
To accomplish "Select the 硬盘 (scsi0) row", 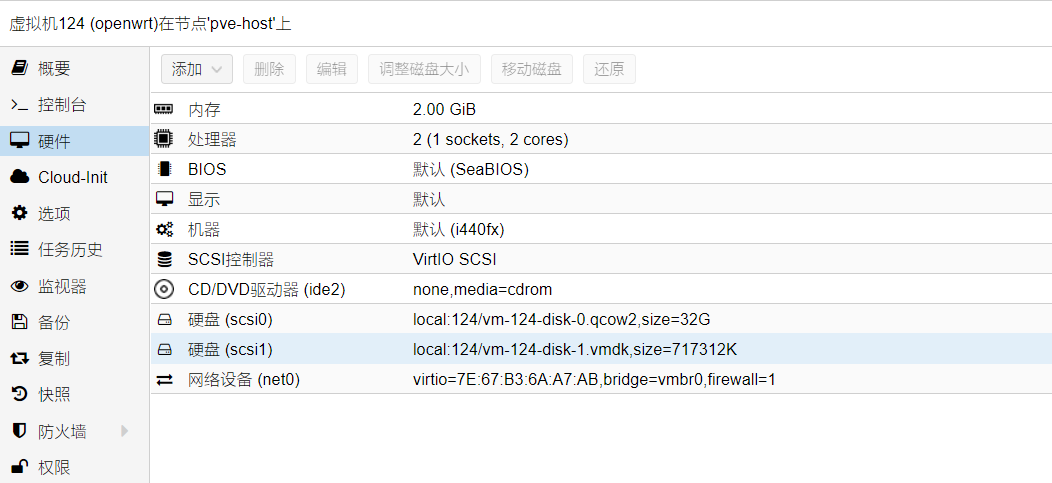I will (601, 319).
